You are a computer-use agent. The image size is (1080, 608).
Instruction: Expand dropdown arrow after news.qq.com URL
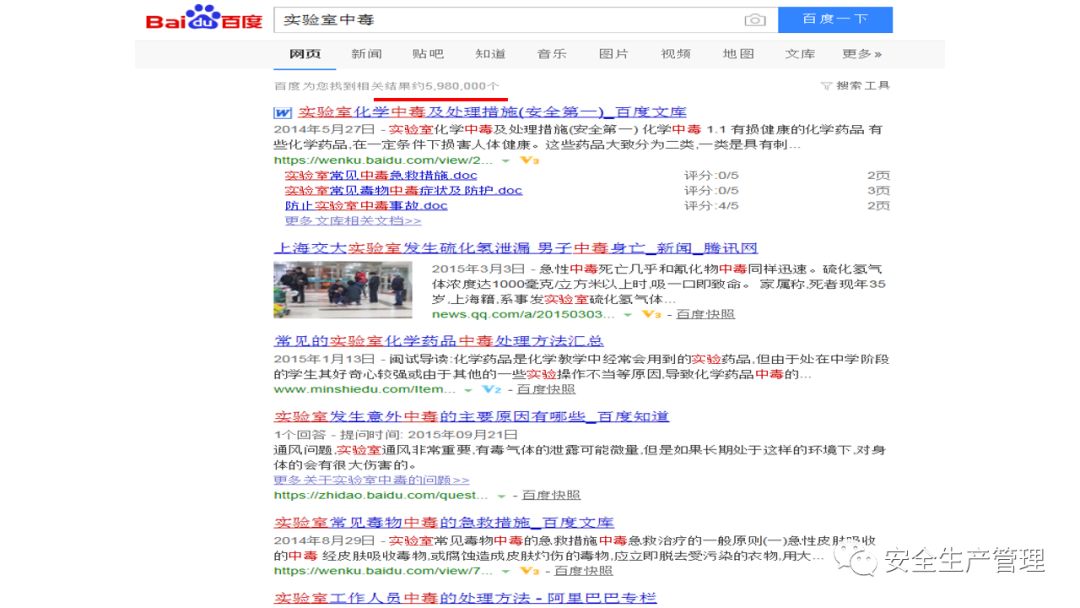(627, 315)
